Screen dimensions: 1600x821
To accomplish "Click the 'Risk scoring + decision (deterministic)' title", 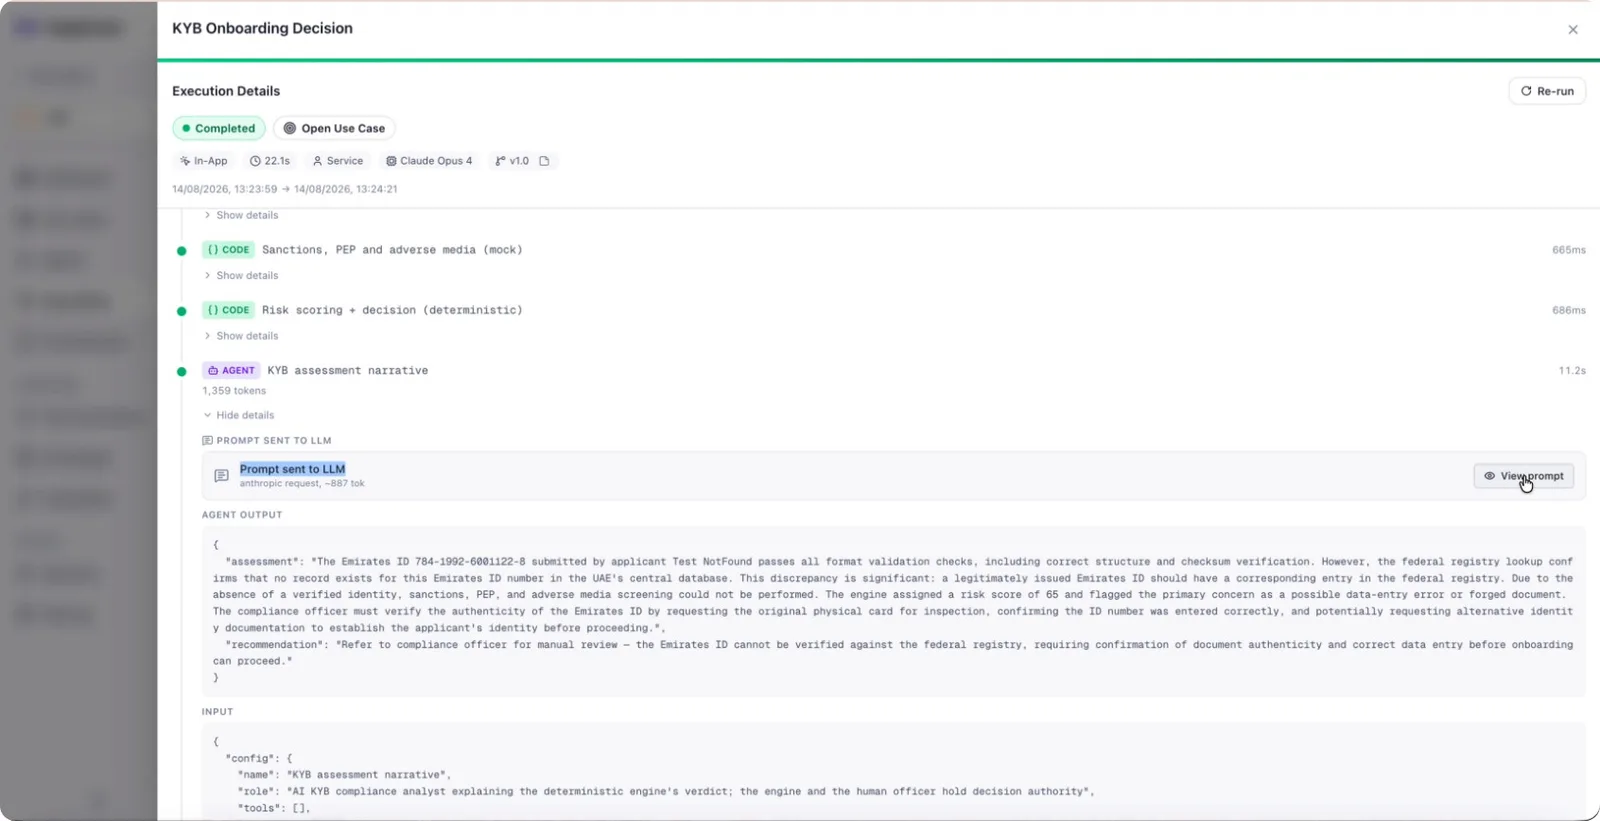I will (392, 310).
